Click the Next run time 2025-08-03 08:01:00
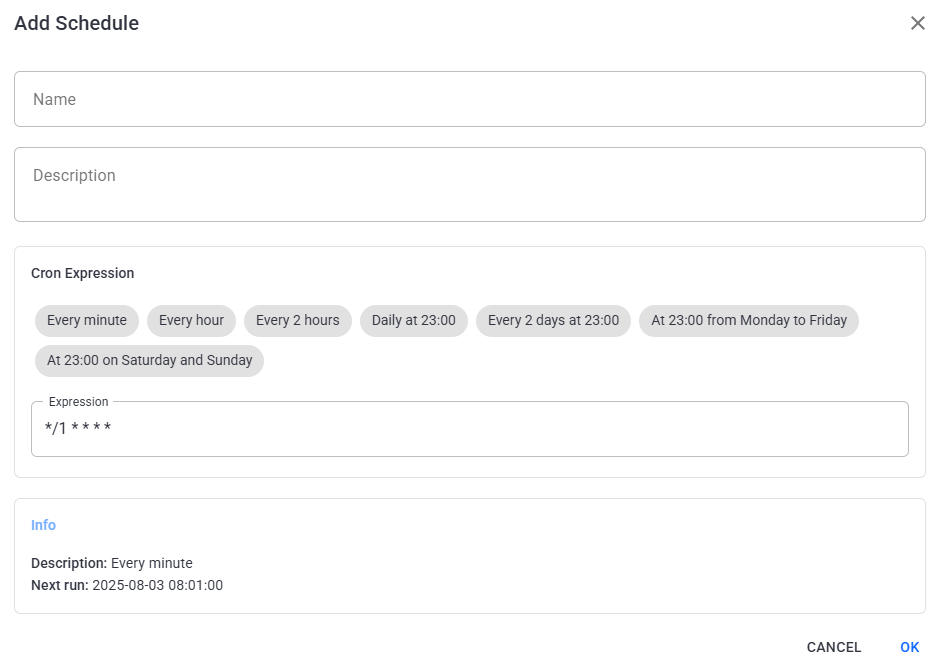941x670 pixels. [x=158, y=585]
